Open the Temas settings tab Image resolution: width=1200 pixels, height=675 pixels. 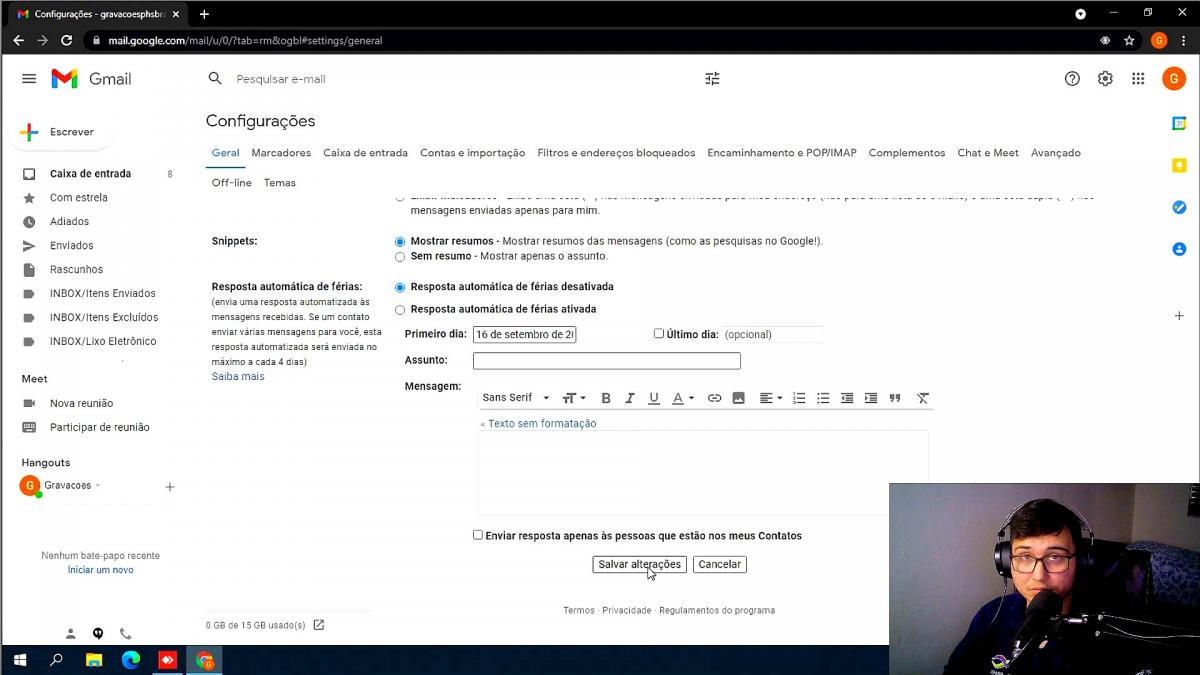point(280,183)
